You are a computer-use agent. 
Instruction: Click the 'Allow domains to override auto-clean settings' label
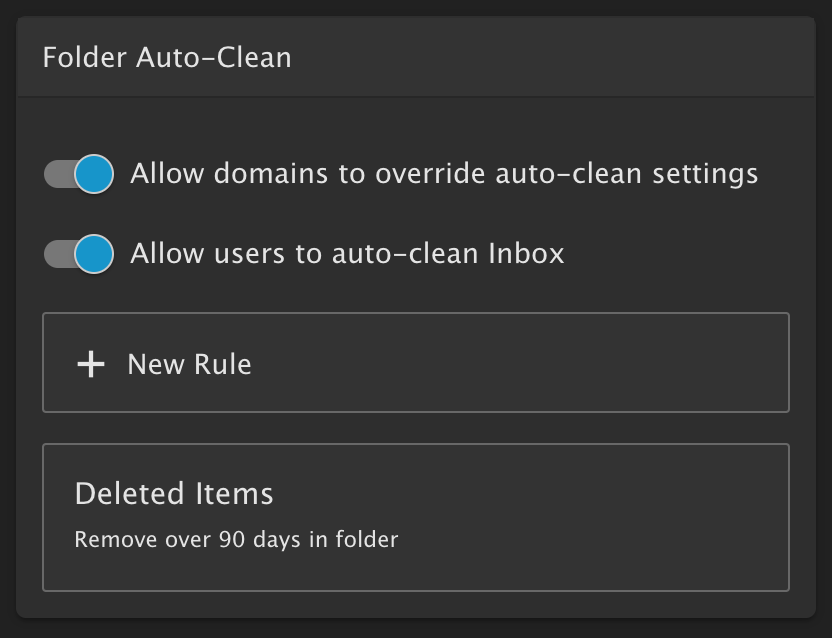(x=444, y=174)
